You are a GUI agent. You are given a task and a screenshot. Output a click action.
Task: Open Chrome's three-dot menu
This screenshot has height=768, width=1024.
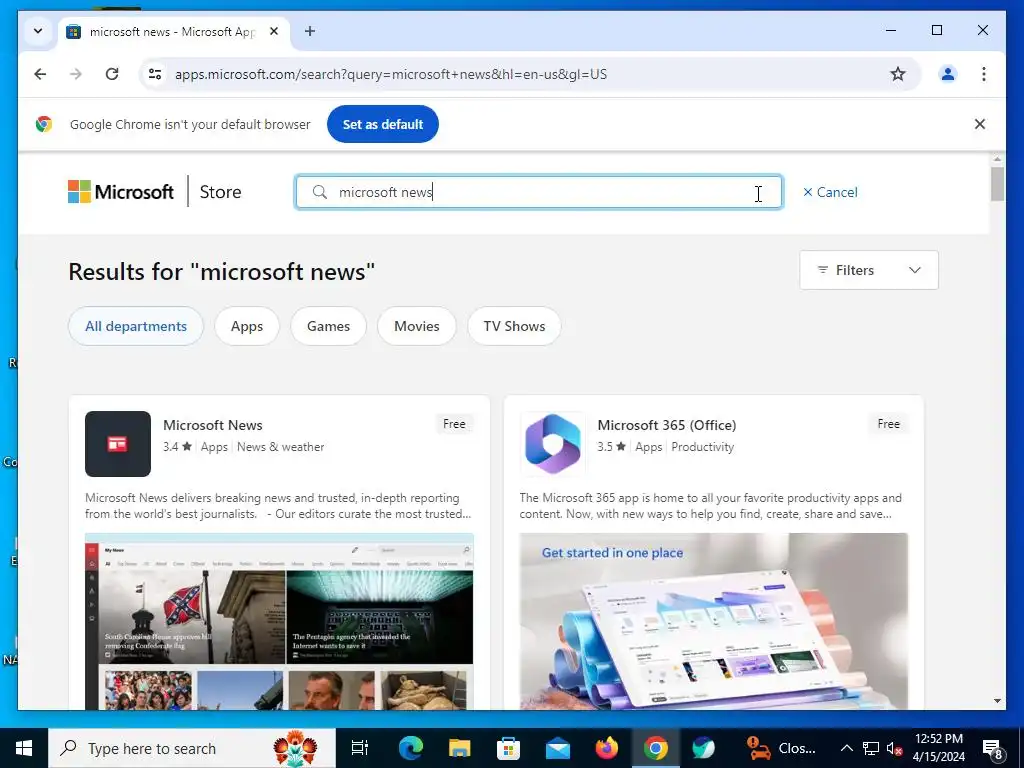click(984, 74)
